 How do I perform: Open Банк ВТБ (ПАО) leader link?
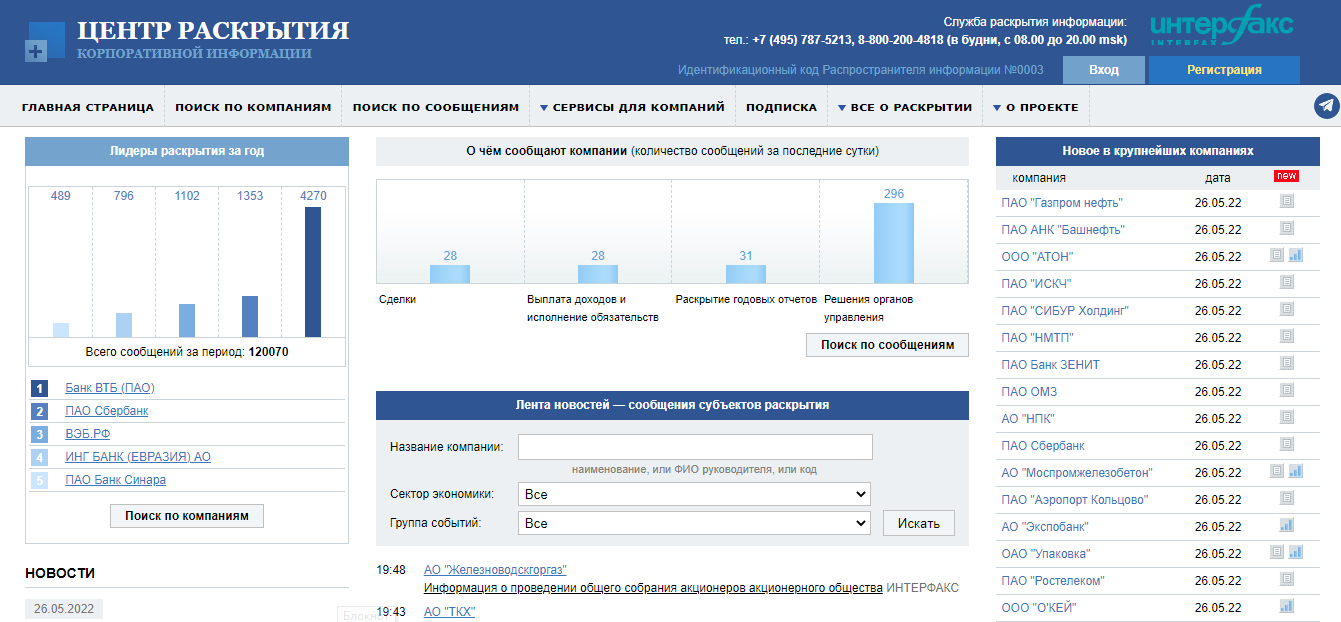[110, 388]
